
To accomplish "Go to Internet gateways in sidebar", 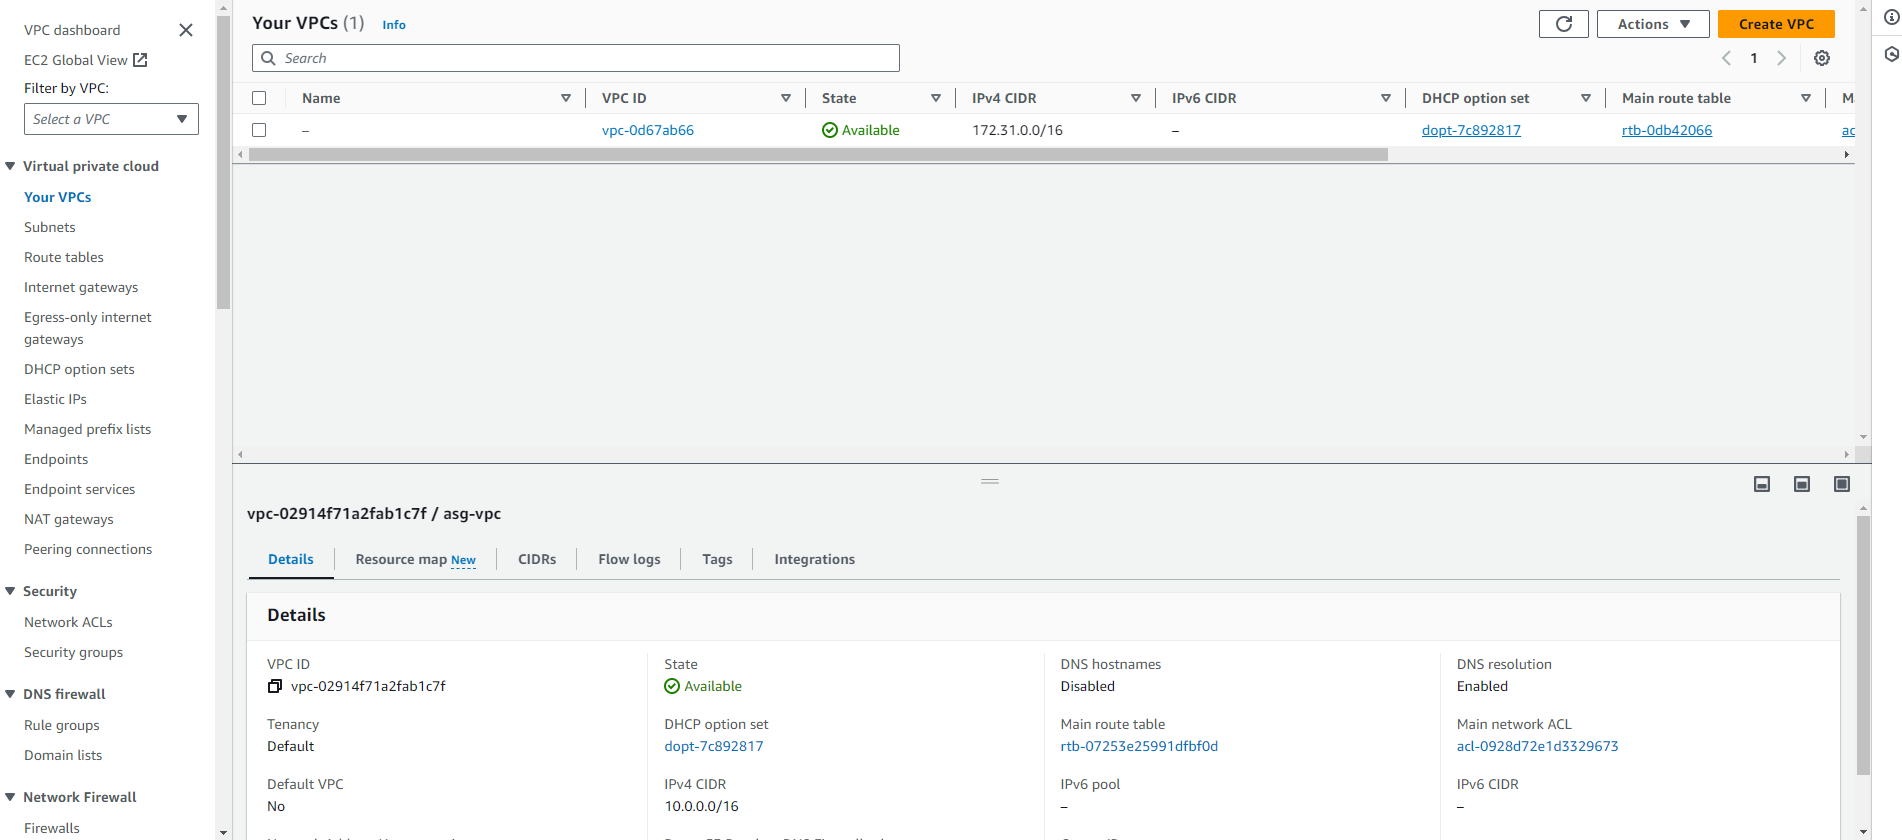I will coord(81,287).
